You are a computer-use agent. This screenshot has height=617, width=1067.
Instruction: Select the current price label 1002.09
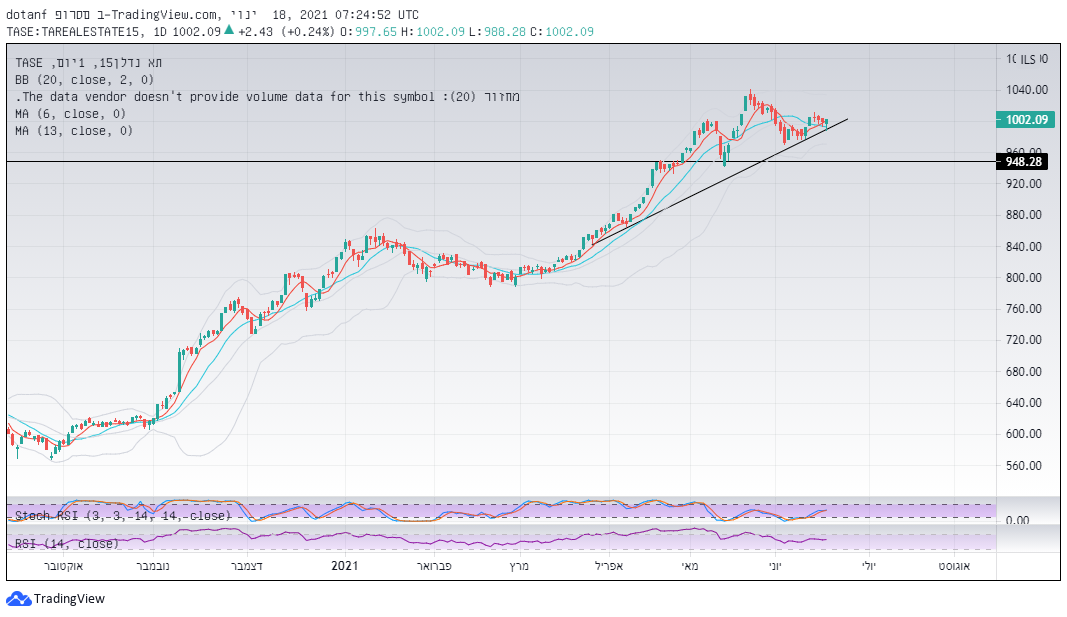click(1026, 120)
